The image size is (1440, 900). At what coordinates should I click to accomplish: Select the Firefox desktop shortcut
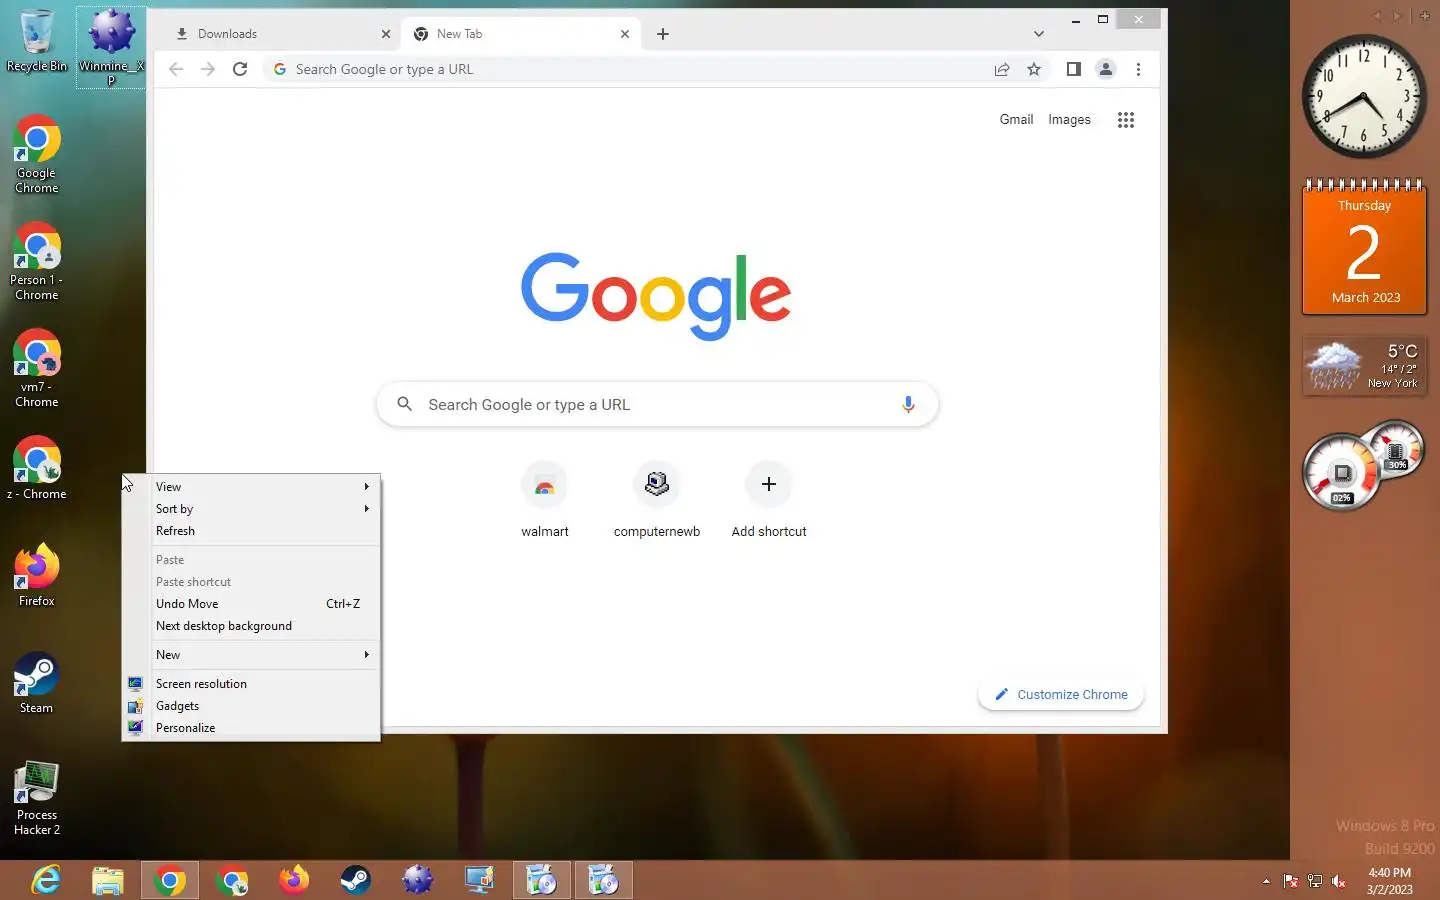(37, 575)
